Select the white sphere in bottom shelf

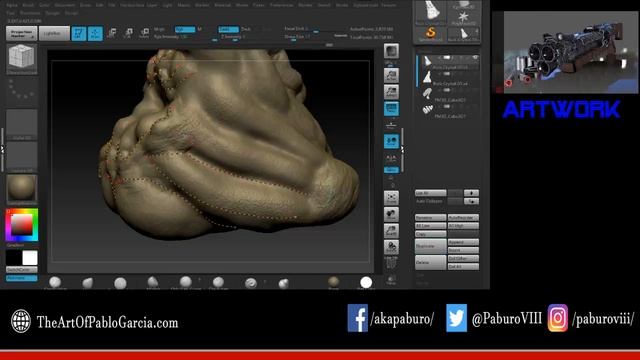[x=366, y=282]
